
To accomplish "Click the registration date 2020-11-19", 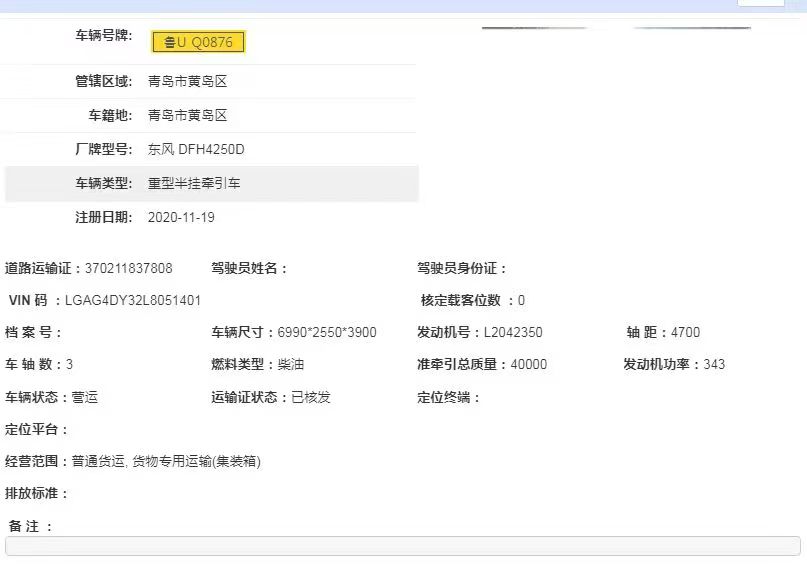I will tap(181, 217).
